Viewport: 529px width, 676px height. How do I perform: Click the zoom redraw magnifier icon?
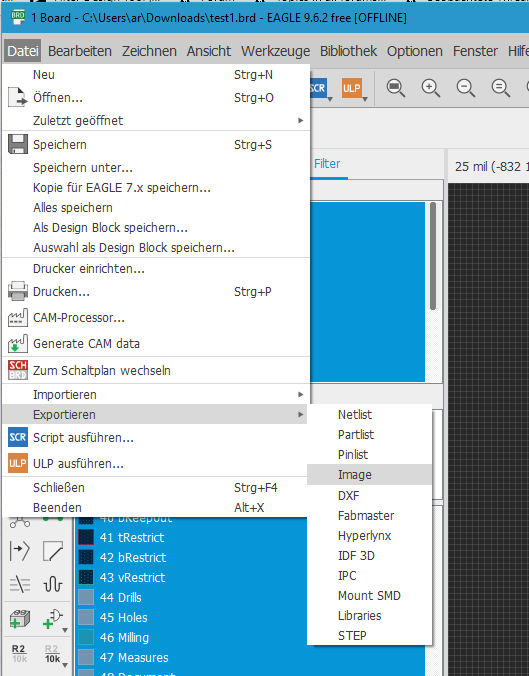501,88
